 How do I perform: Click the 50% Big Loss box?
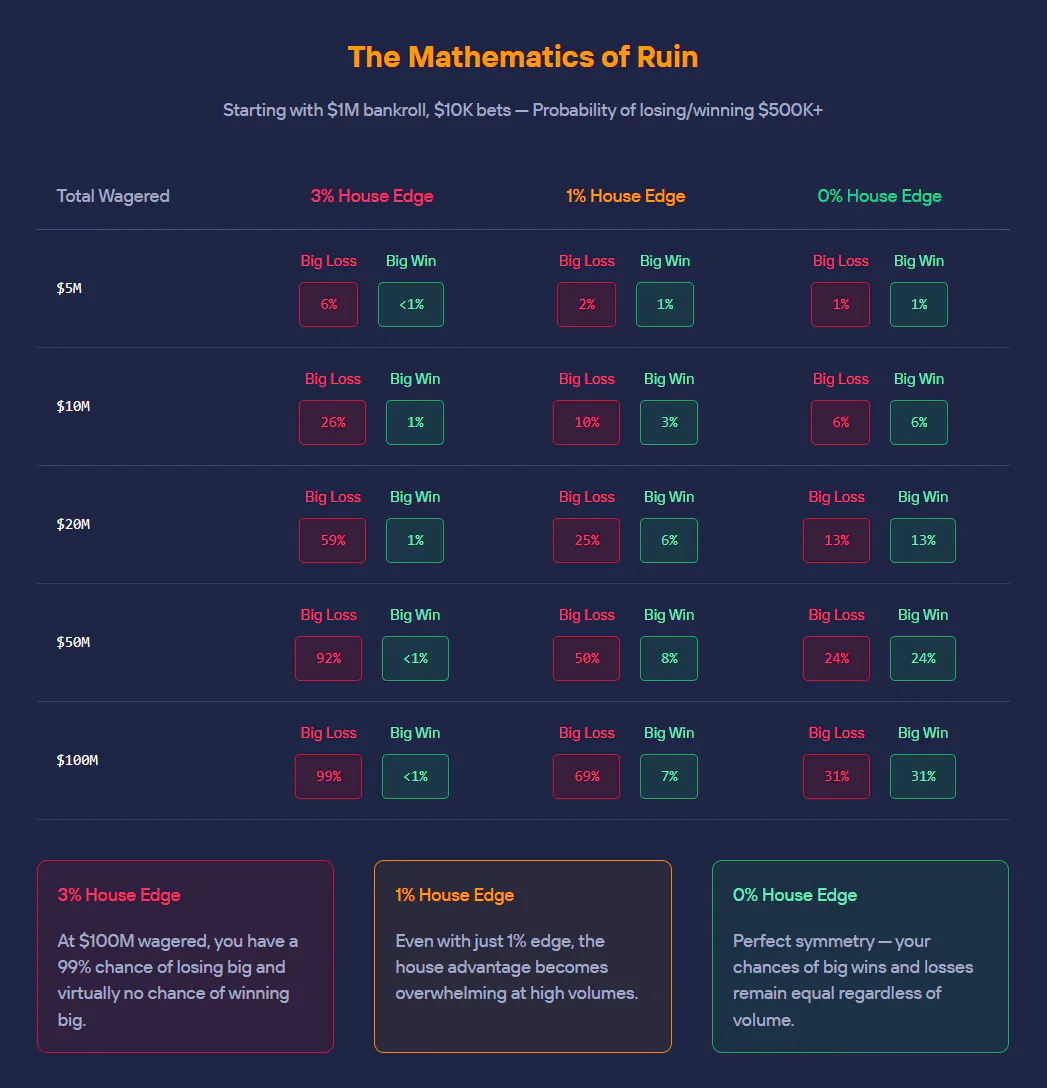[x=586, y=658]
